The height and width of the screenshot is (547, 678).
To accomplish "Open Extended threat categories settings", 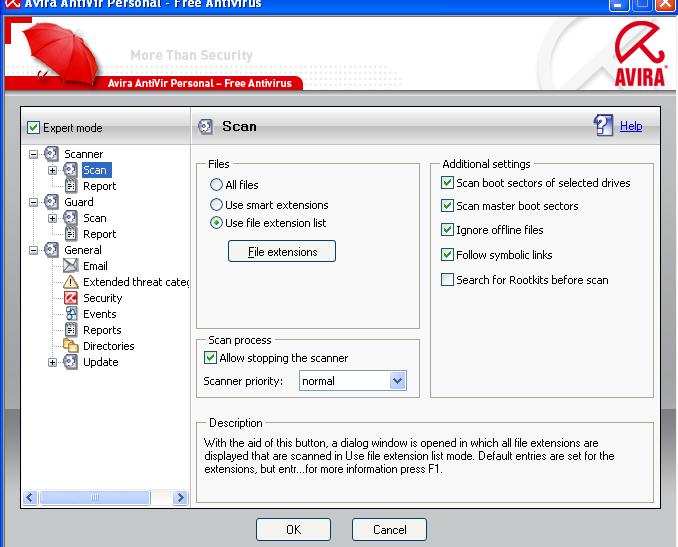I will [x=136, y=282].
